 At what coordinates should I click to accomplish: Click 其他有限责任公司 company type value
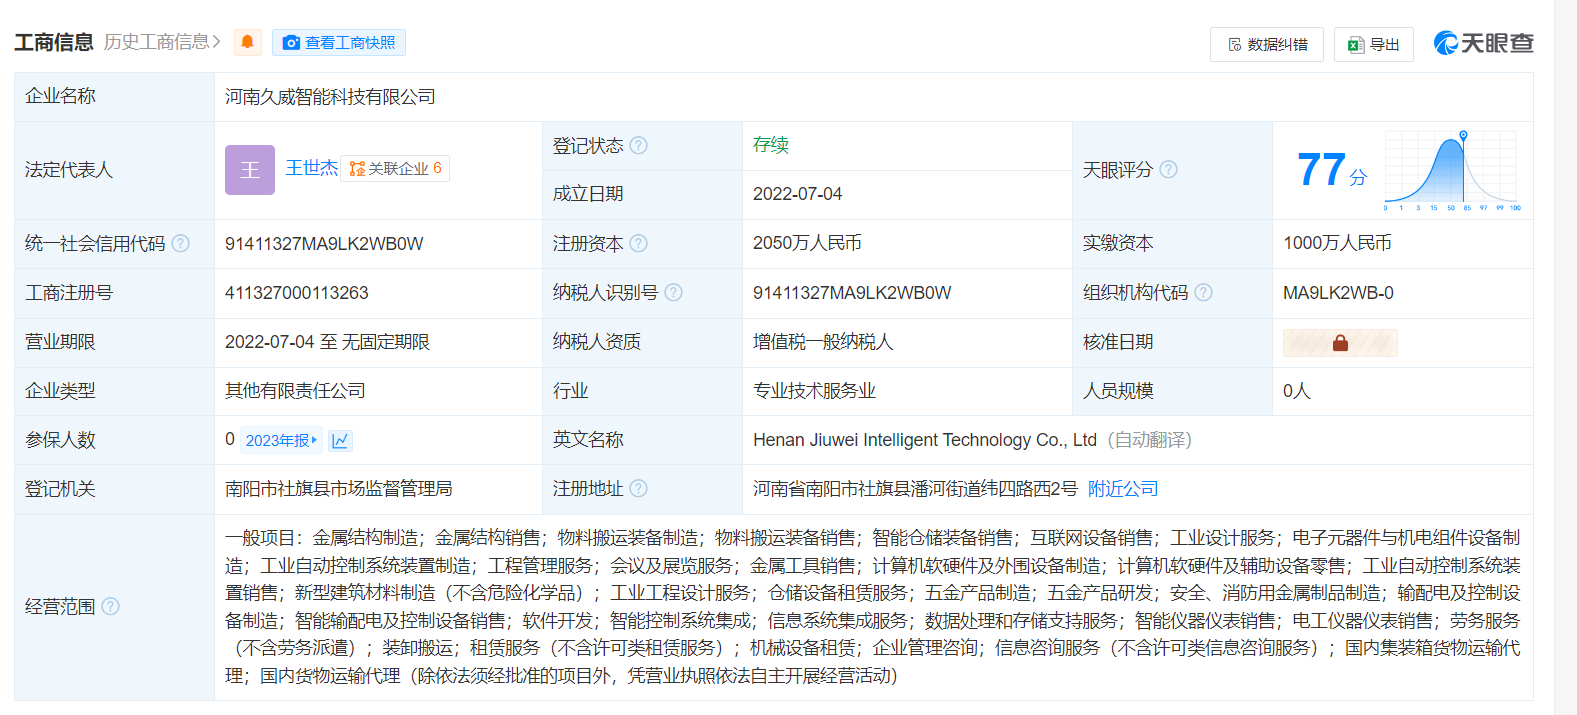click(295, 391)
